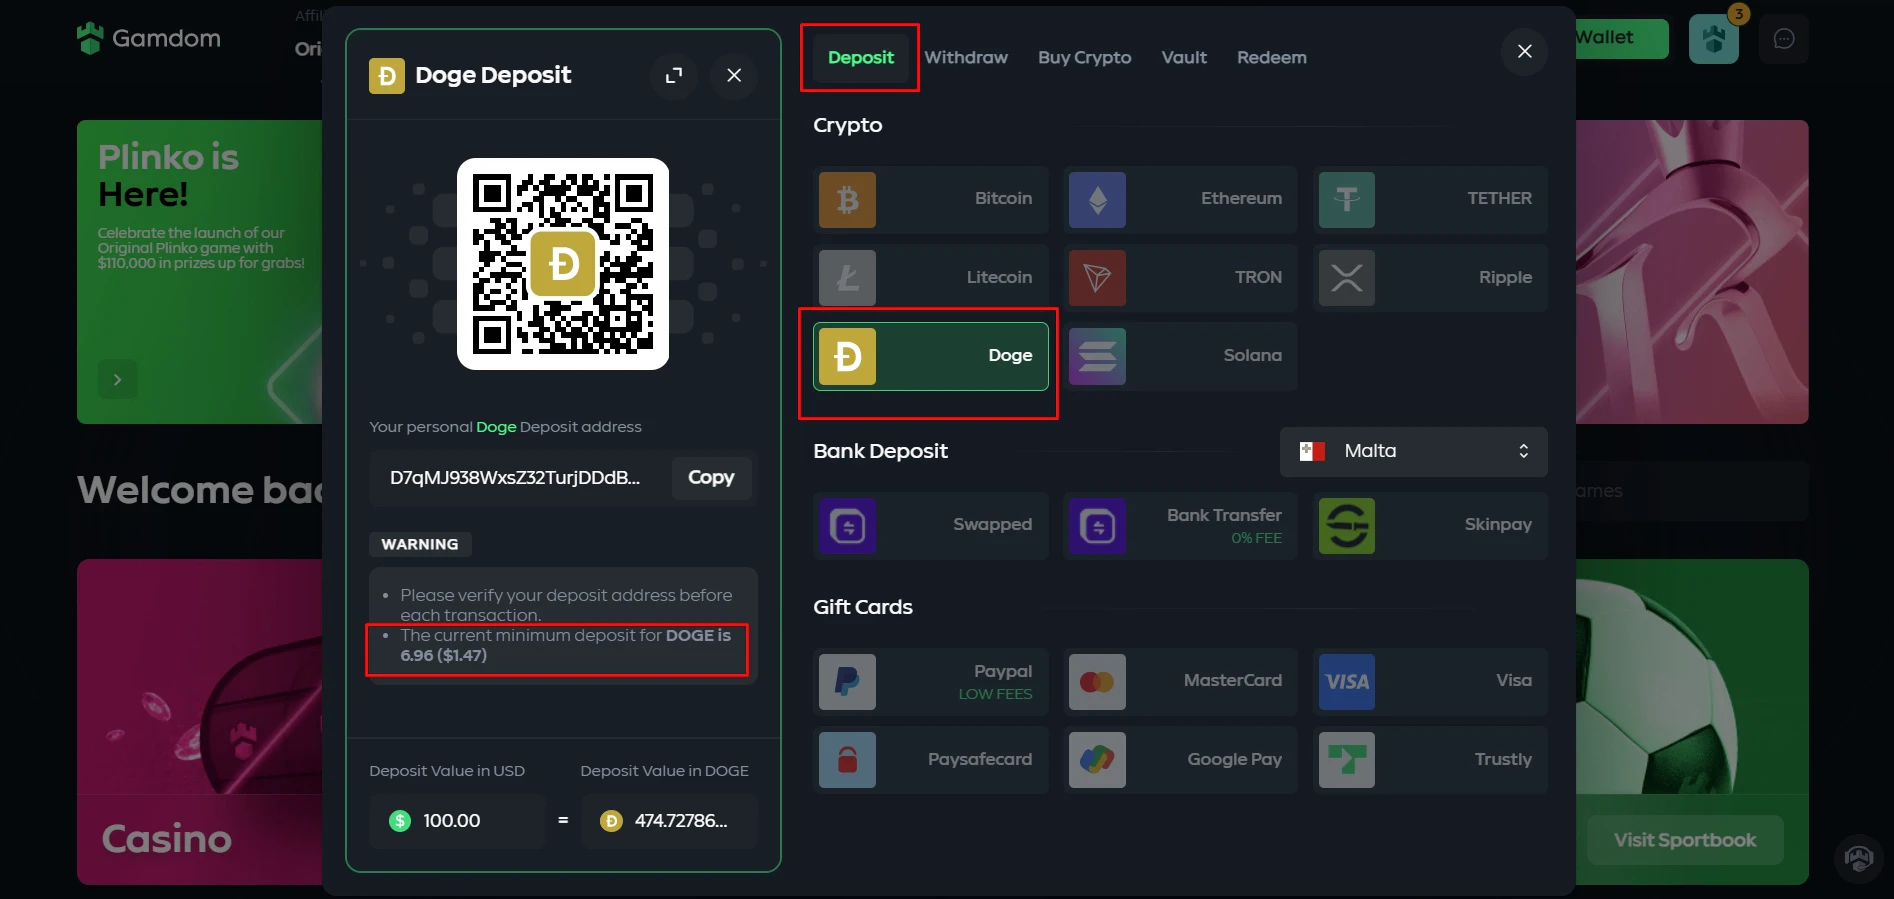Choose Google Pay gift card option
This screenshot has height=899, width=1894.
pyautogui.click(x=1180, y=760)
